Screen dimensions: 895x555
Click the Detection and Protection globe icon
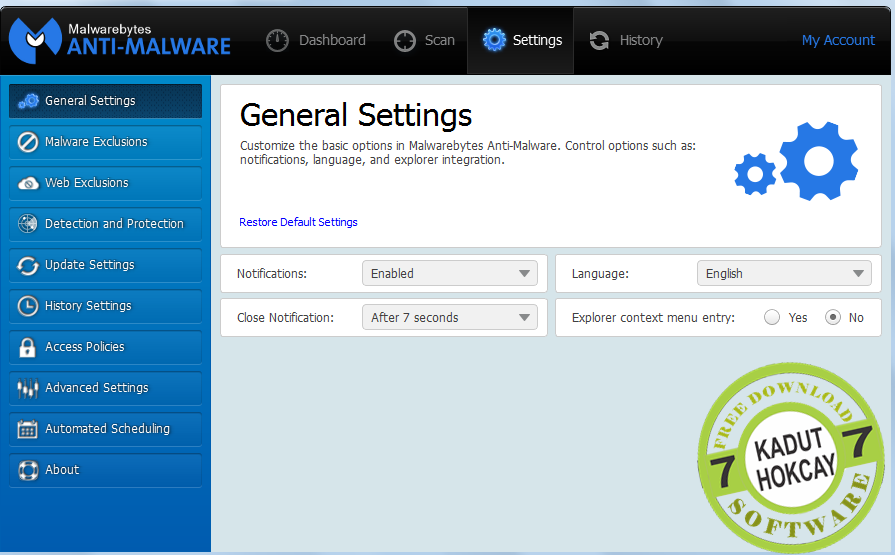coord(27,224)
